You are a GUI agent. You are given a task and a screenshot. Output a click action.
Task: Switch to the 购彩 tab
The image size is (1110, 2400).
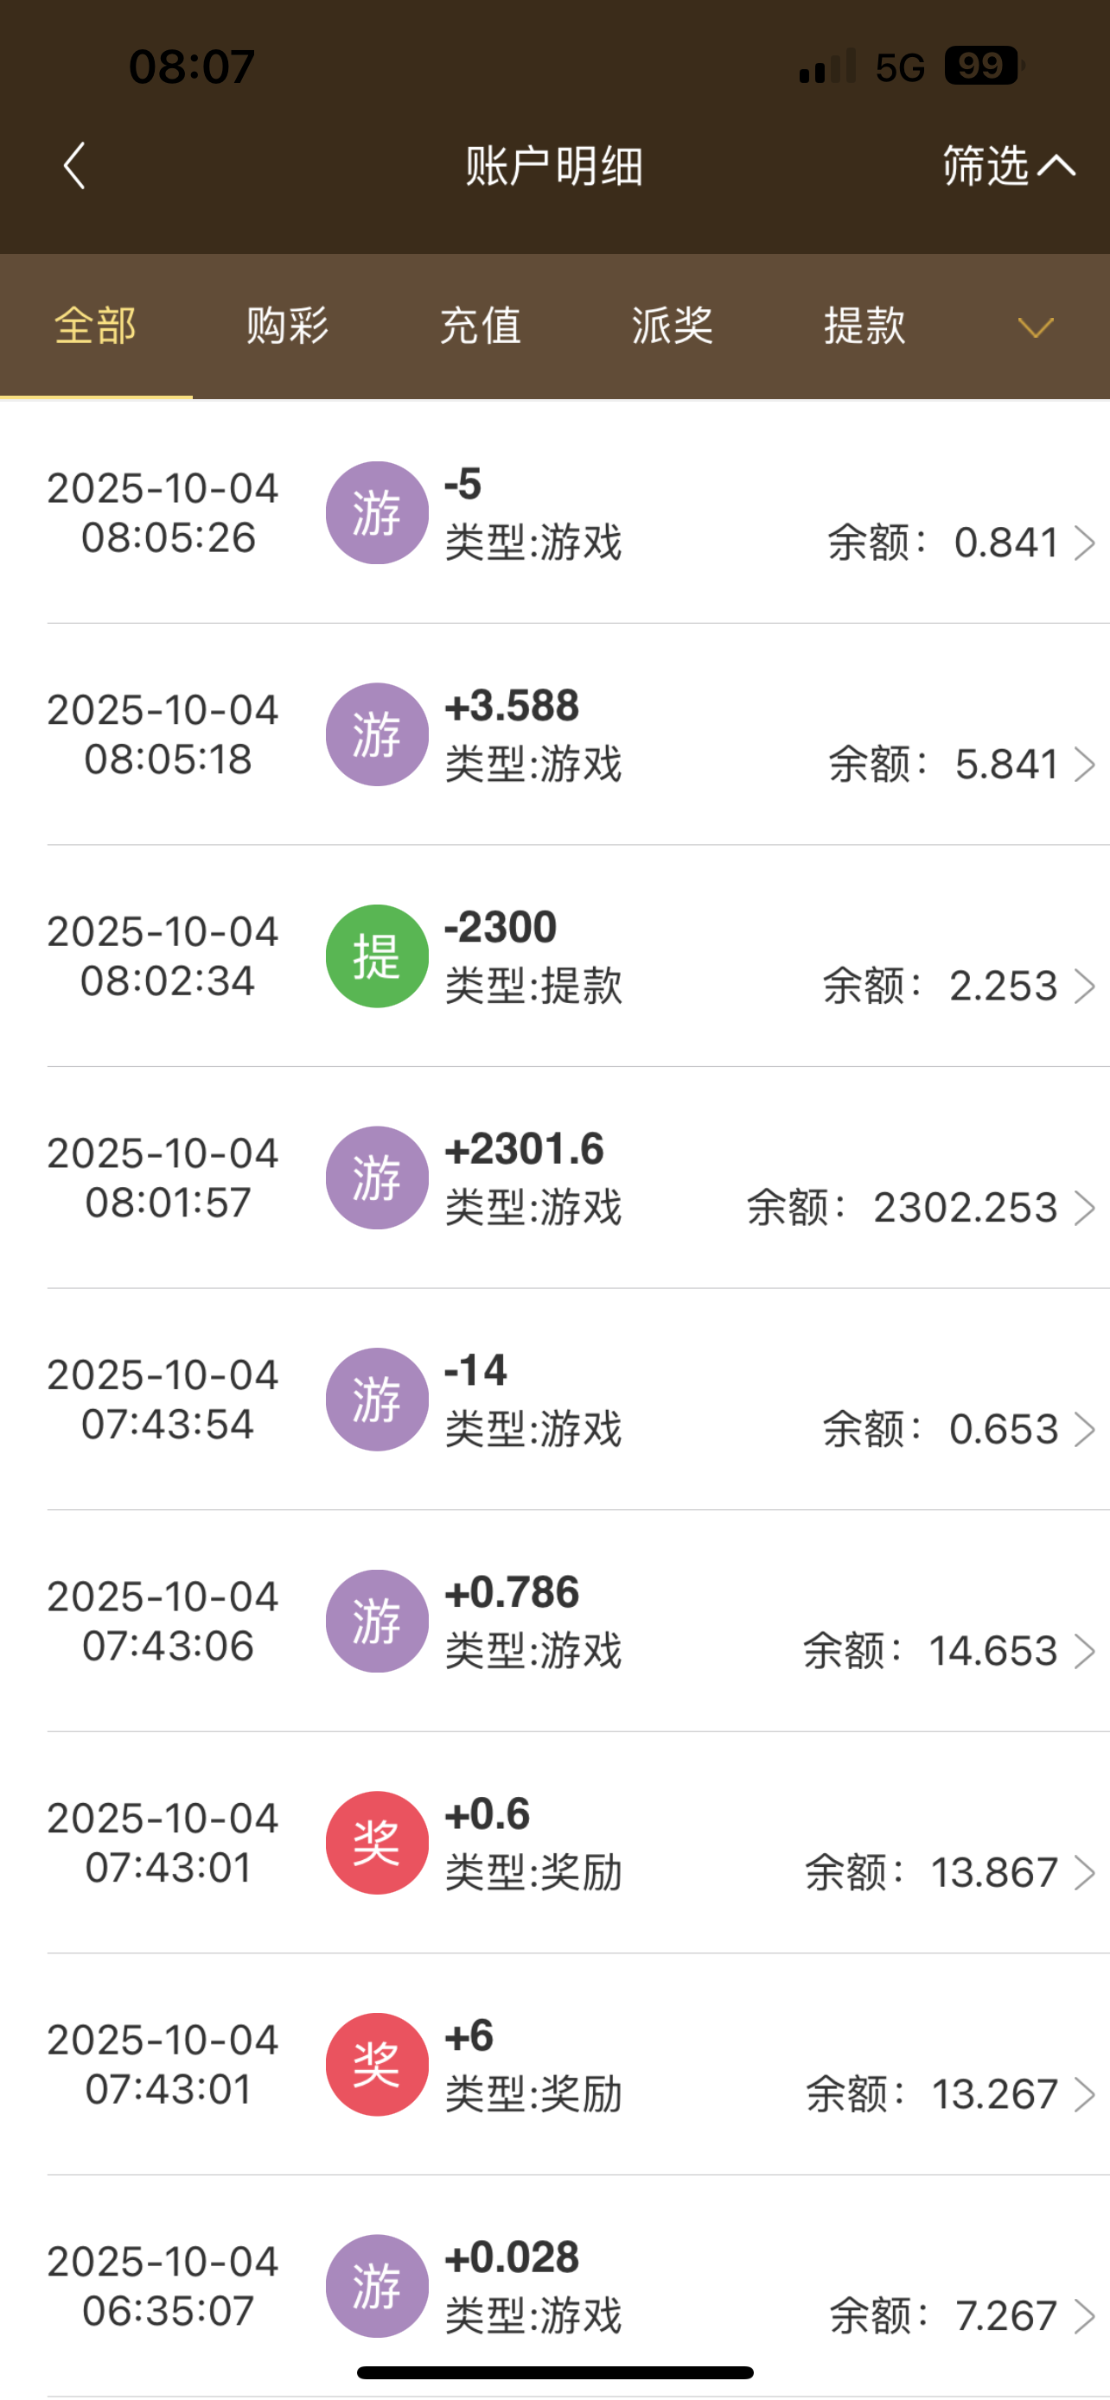point(287,326)
